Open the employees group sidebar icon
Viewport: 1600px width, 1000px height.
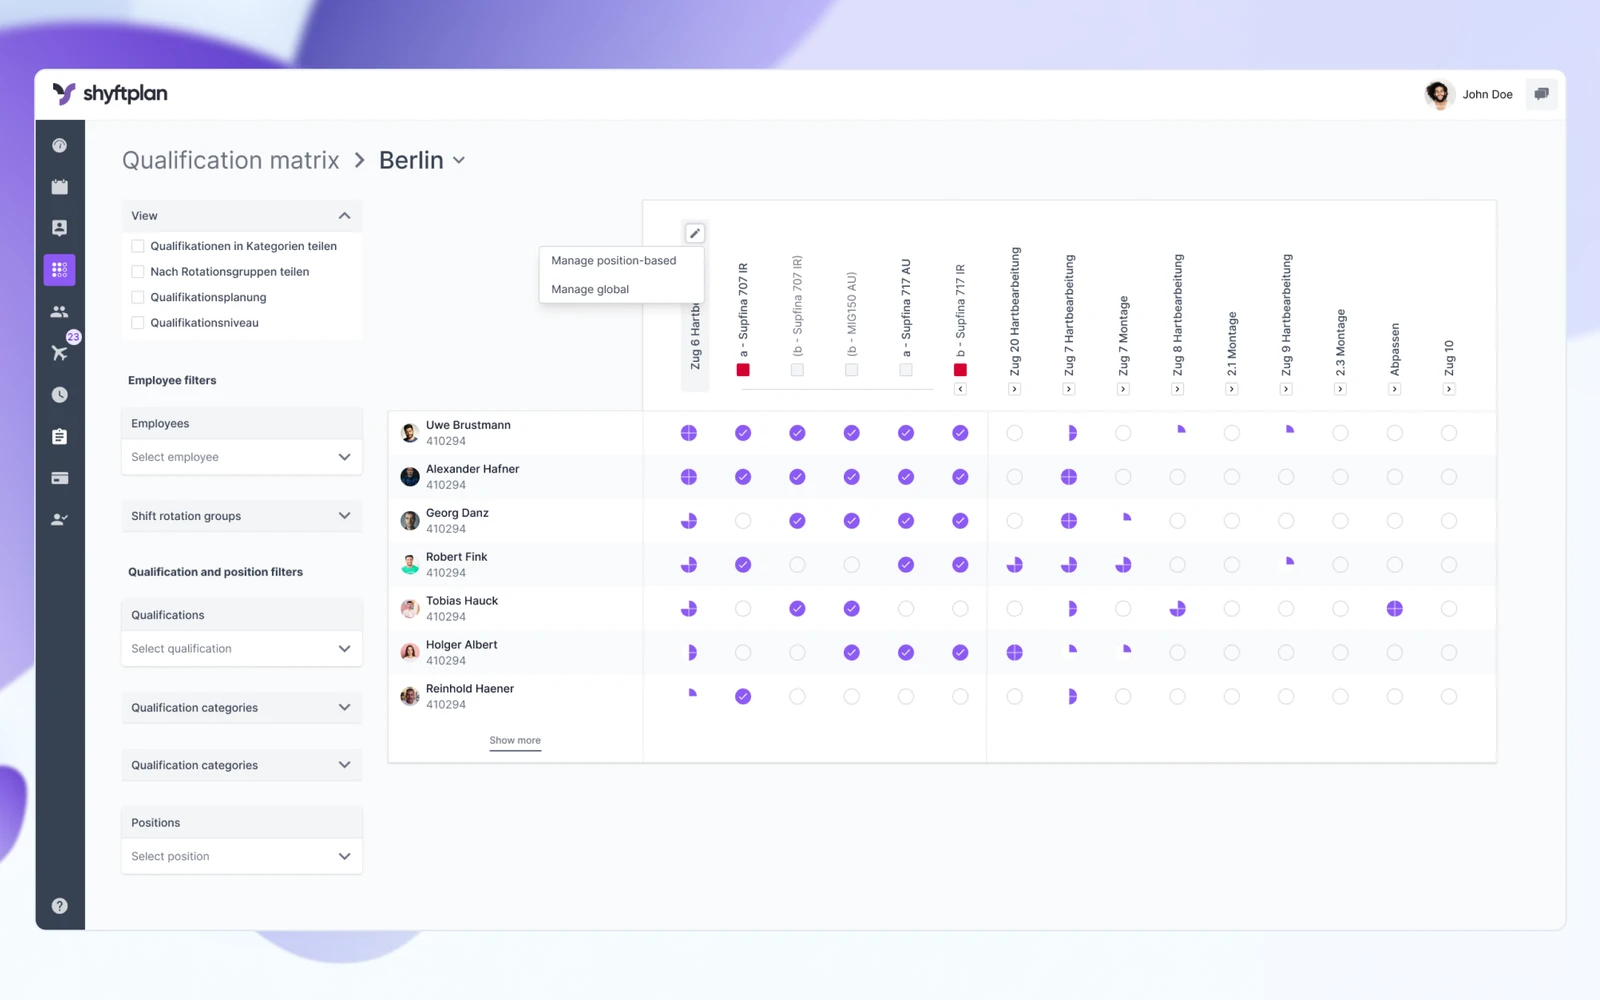(60, 312)
